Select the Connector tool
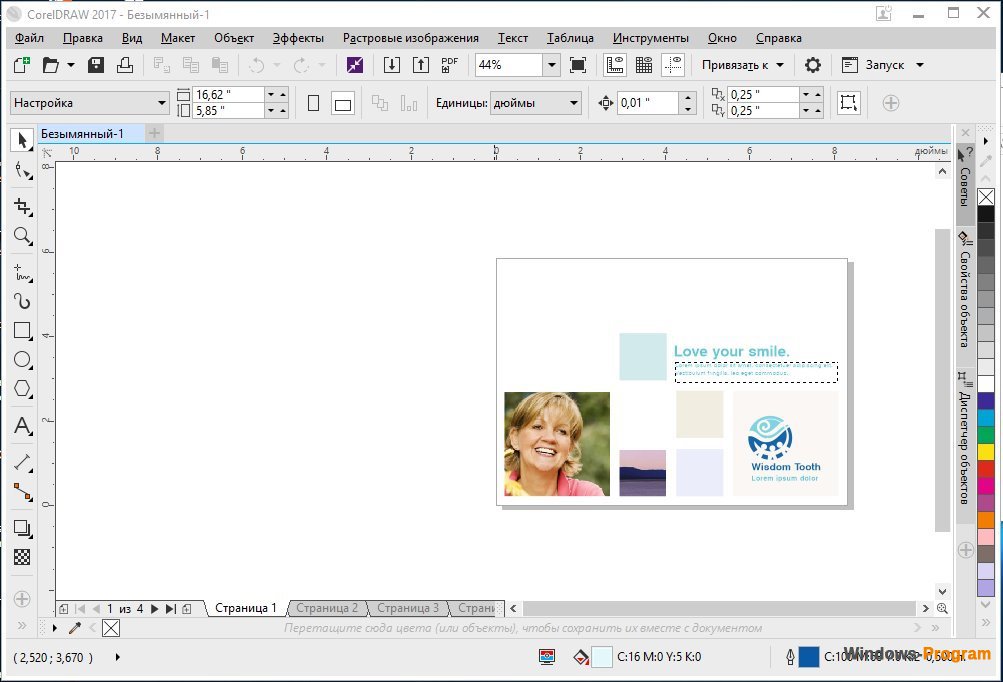 [22, 491]
